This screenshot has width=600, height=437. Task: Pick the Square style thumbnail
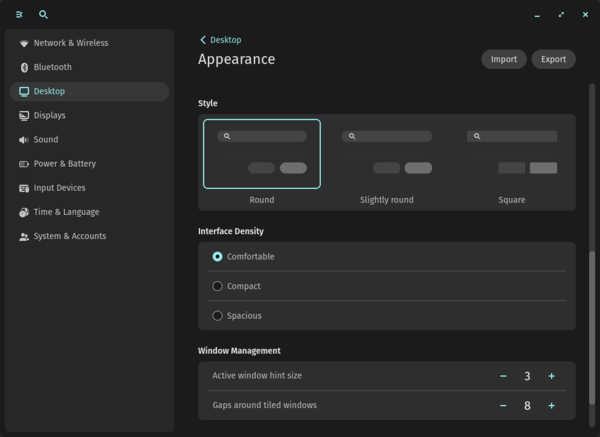point(512,154)
